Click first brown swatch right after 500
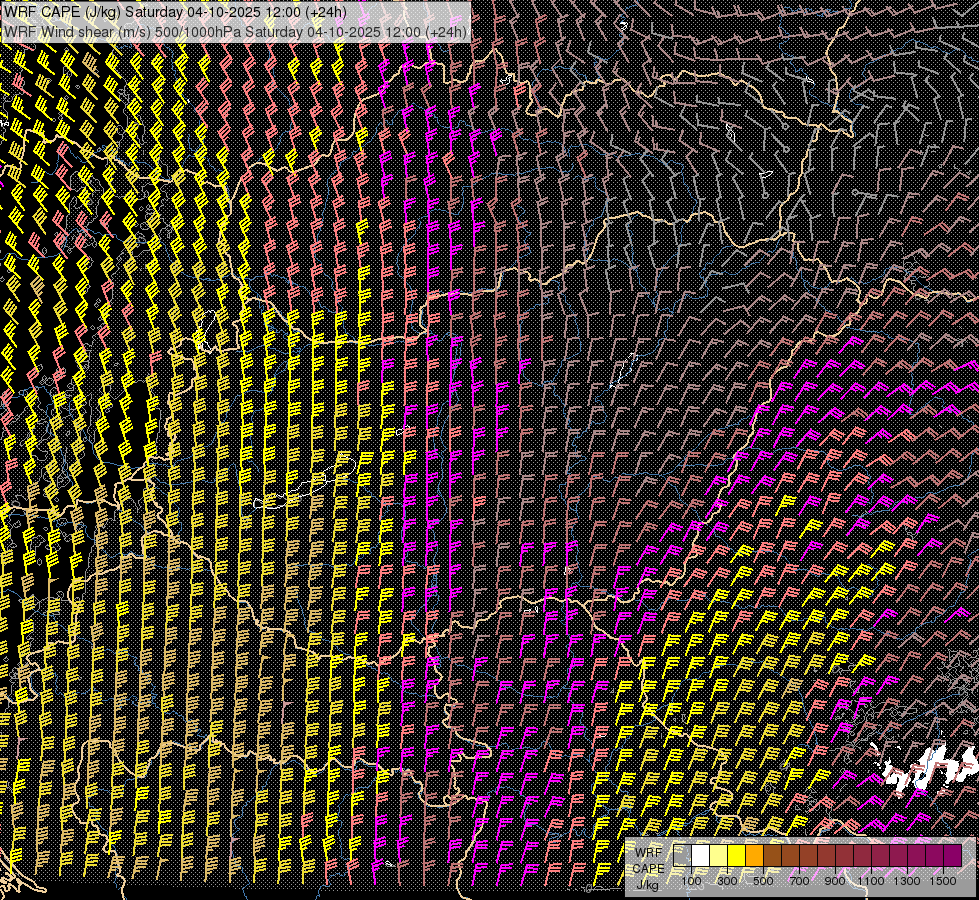 773,855
